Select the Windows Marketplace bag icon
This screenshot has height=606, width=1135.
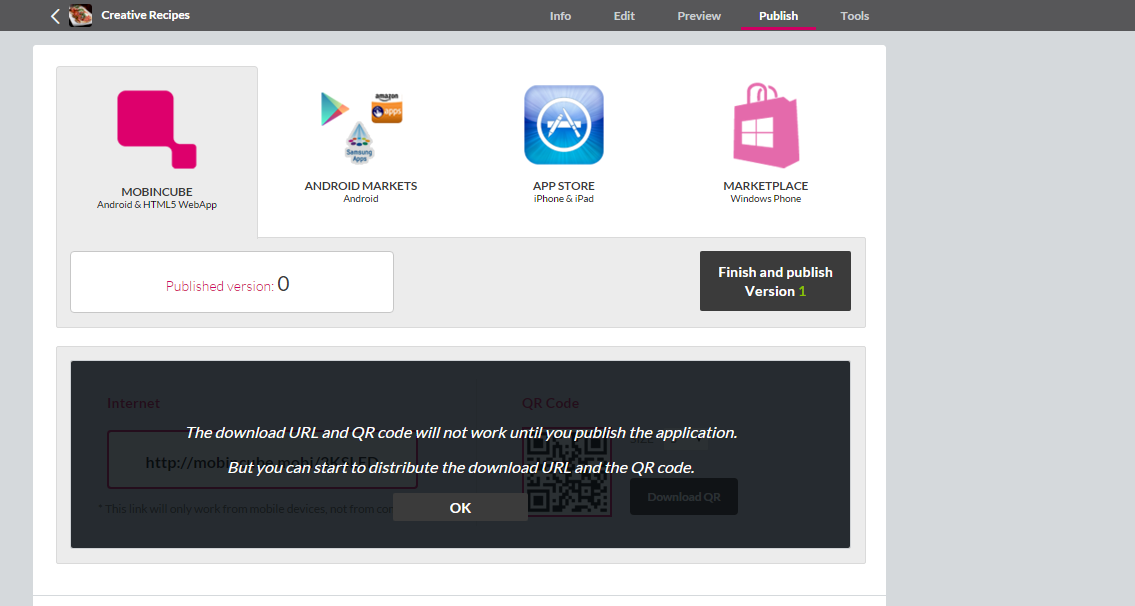[x=766, y=125]
